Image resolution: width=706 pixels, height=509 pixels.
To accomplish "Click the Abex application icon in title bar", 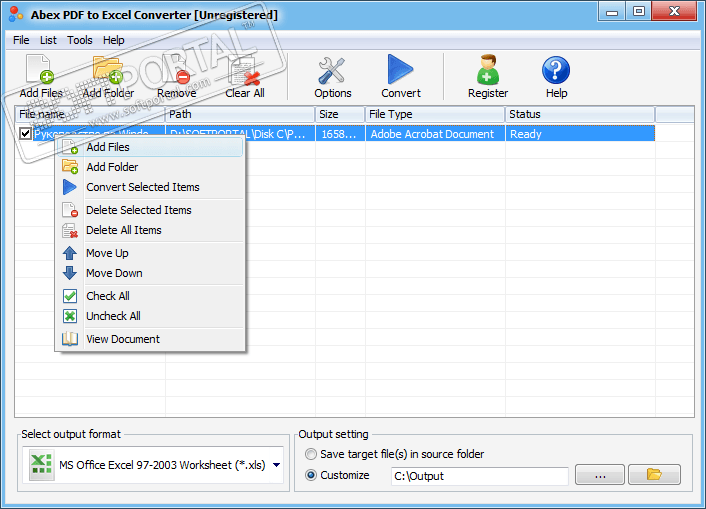I will [x=15, y=14].
